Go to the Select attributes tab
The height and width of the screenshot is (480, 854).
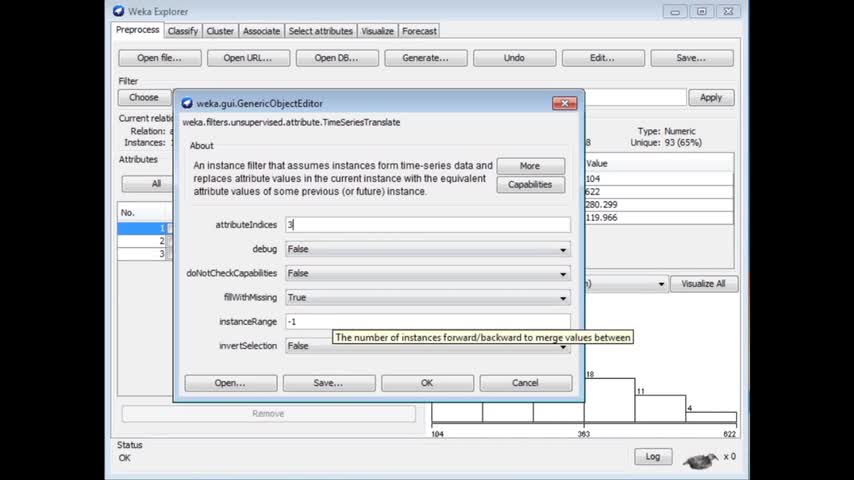tap(320, 31)
